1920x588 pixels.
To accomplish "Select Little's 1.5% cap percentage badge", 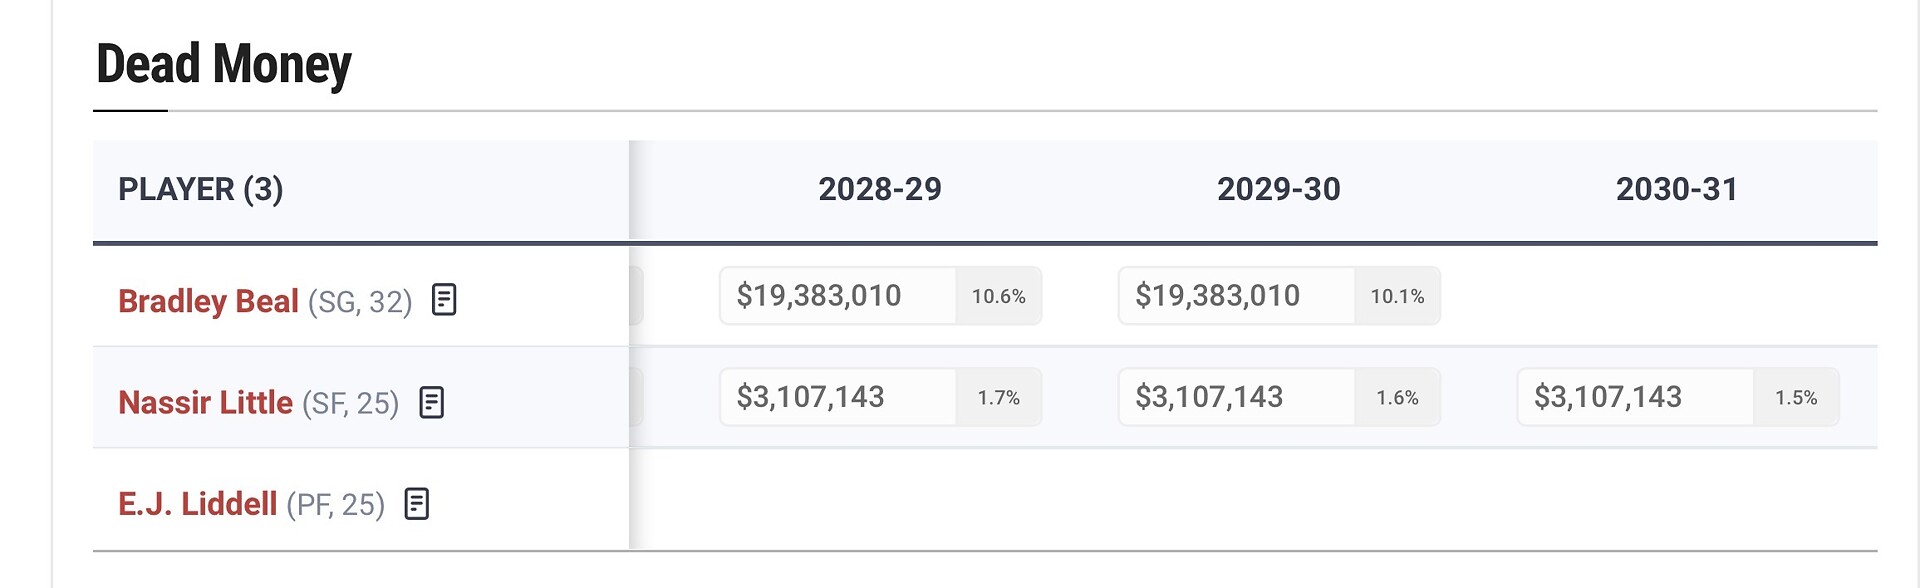I will click(x=1796, y=398).
